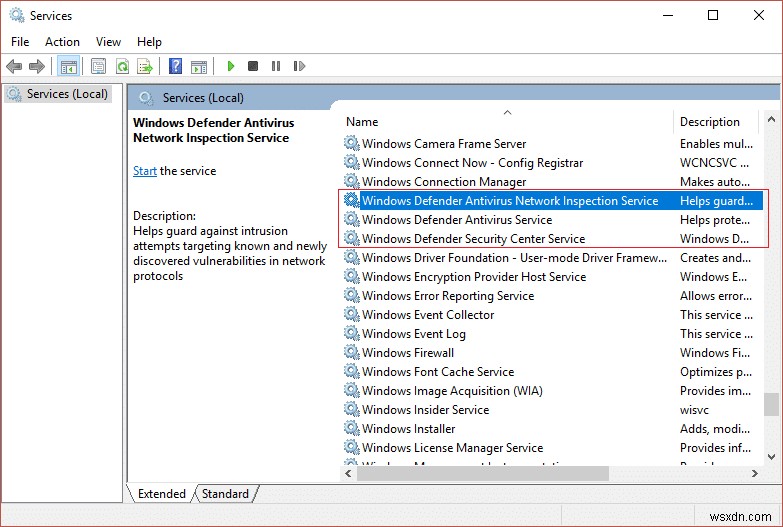
Task: Click the Start the service link
Action: pos(145,171)
